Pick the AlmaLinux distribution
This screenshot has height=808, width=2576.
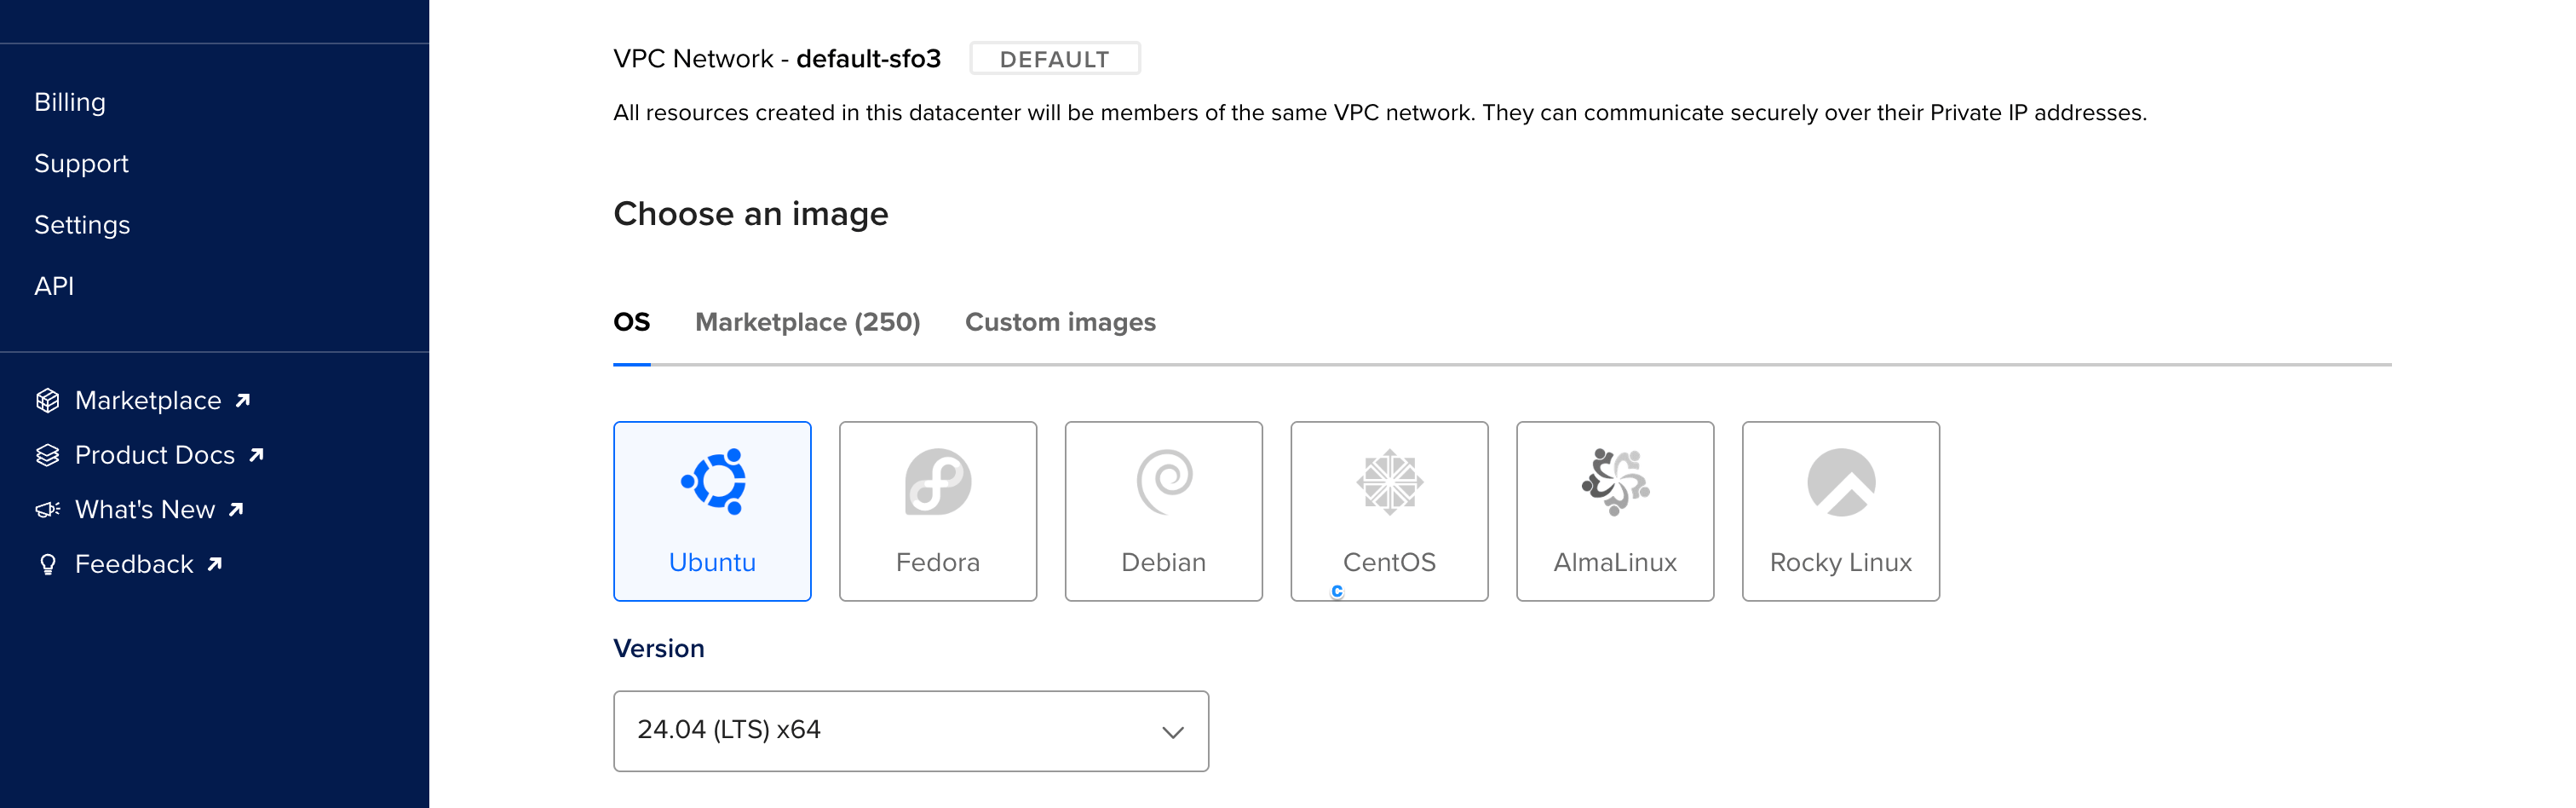pyautogui.click(x=1614, y=510)
